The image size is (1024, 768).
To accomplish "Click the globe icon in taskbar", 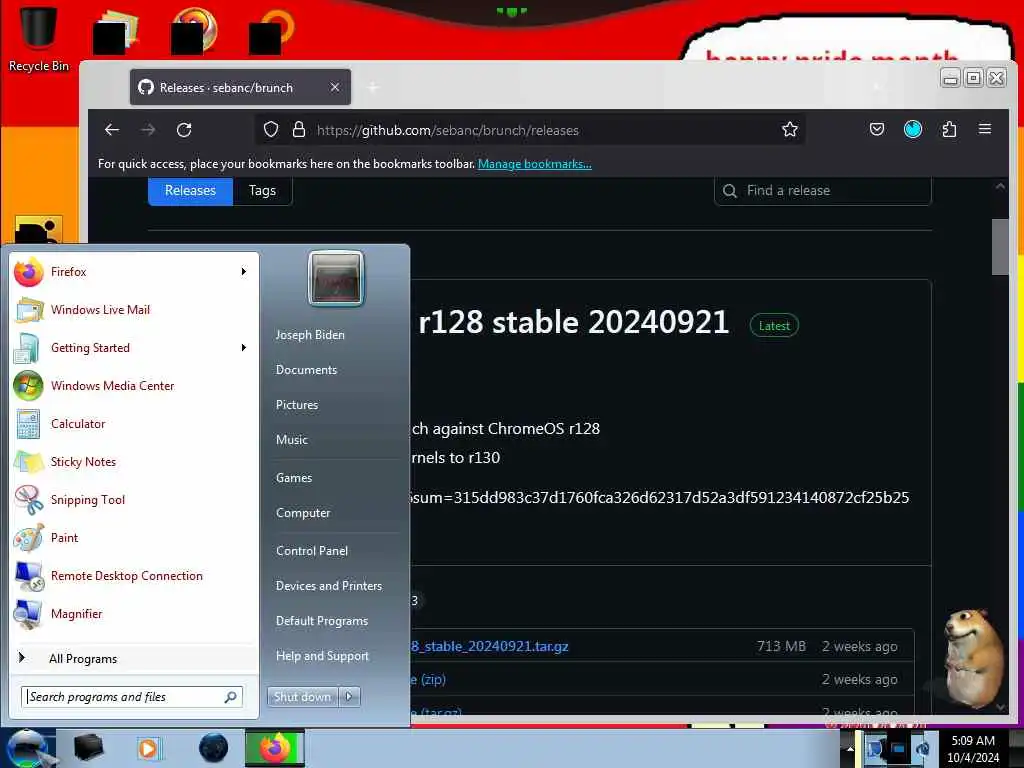I will click(x=214, y=748).
